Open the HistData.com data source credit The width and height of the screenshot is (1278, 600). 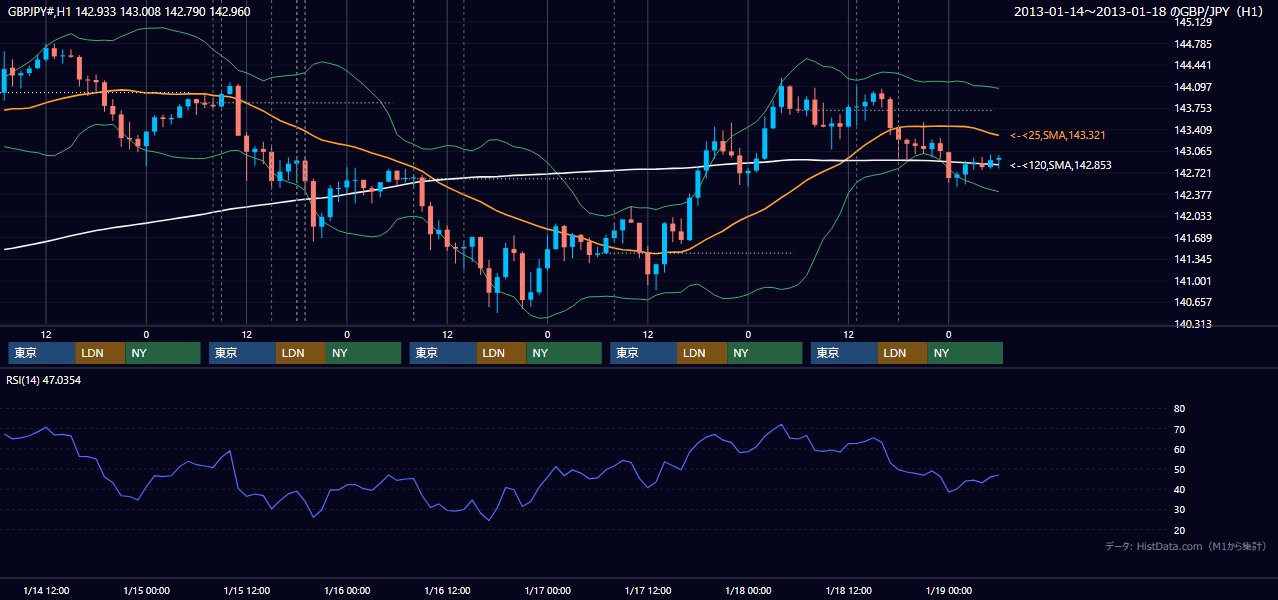pyautogui.click(x=1185, y=546)
